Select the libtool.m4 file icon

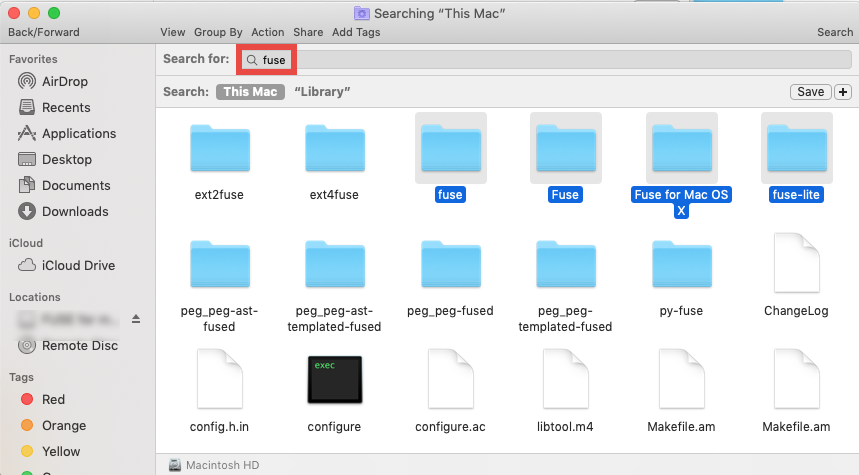click(x=565, y=379)
